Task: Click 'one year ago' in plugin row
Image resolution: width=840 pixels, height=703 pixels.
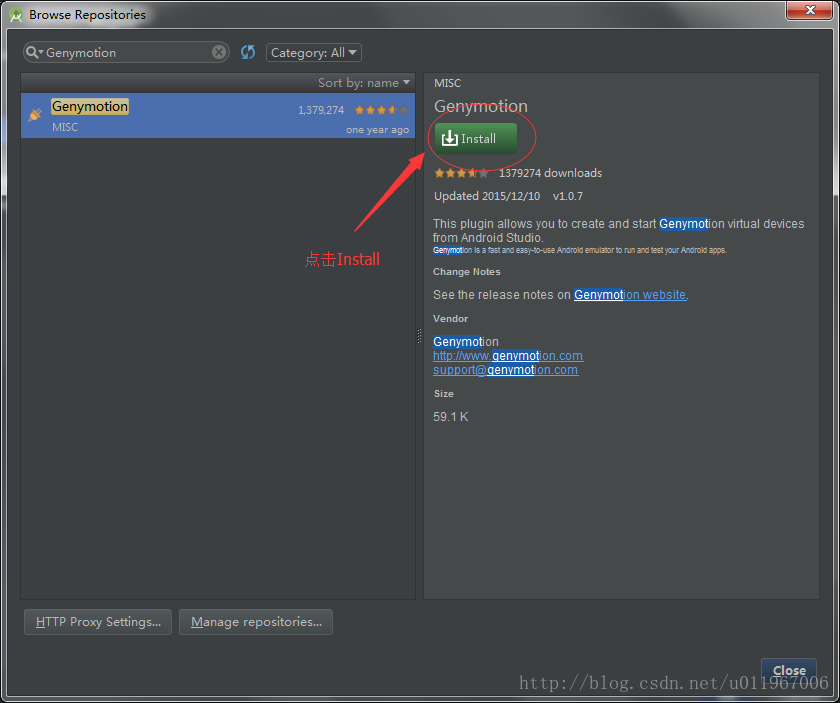Action: pos(377,130)
